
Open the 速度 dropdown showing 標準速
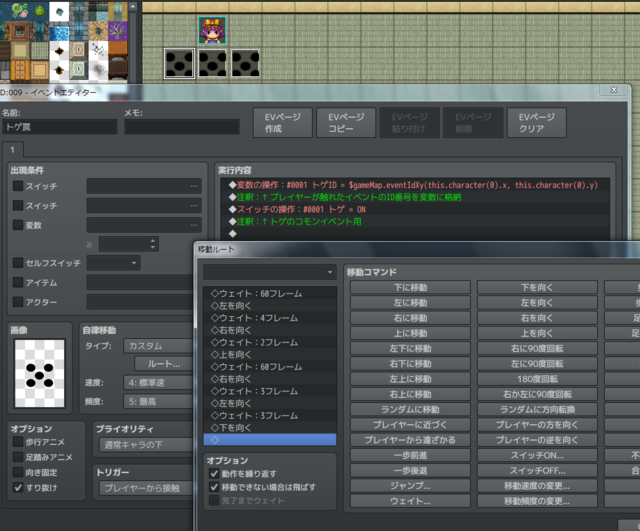[158, 382]
